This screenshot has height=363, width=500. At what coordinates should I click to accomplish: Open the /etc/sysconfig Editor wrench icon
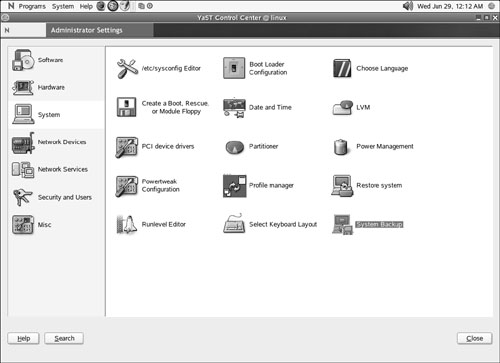click(127, 68)
